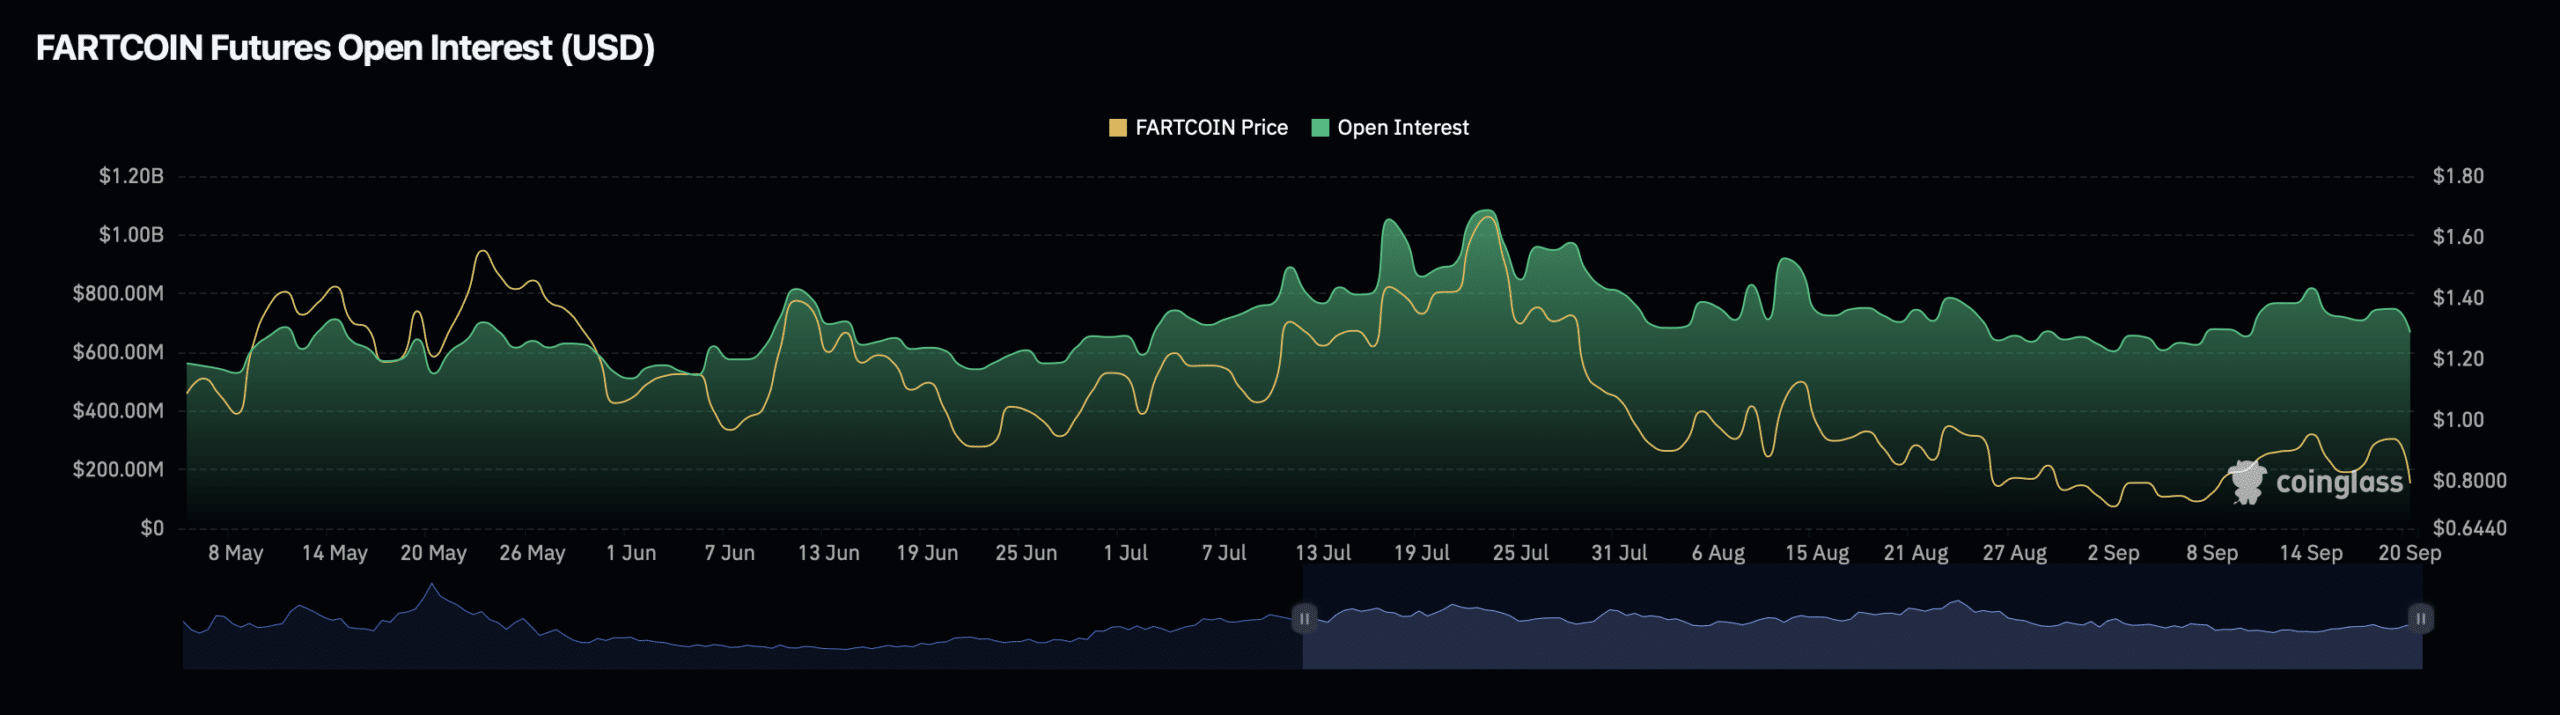Click the $0 left axis label
Image resolution: width=2560 pixels, height=715 pixels.
tap(152, 528)
